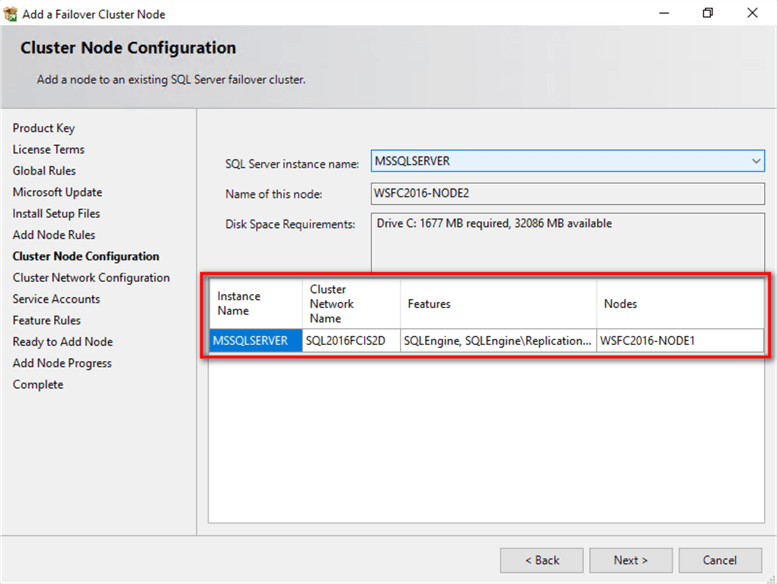This screenshot has width=777, height=584.
Task: Click the Features column header
Action: [x=499, y=304]
